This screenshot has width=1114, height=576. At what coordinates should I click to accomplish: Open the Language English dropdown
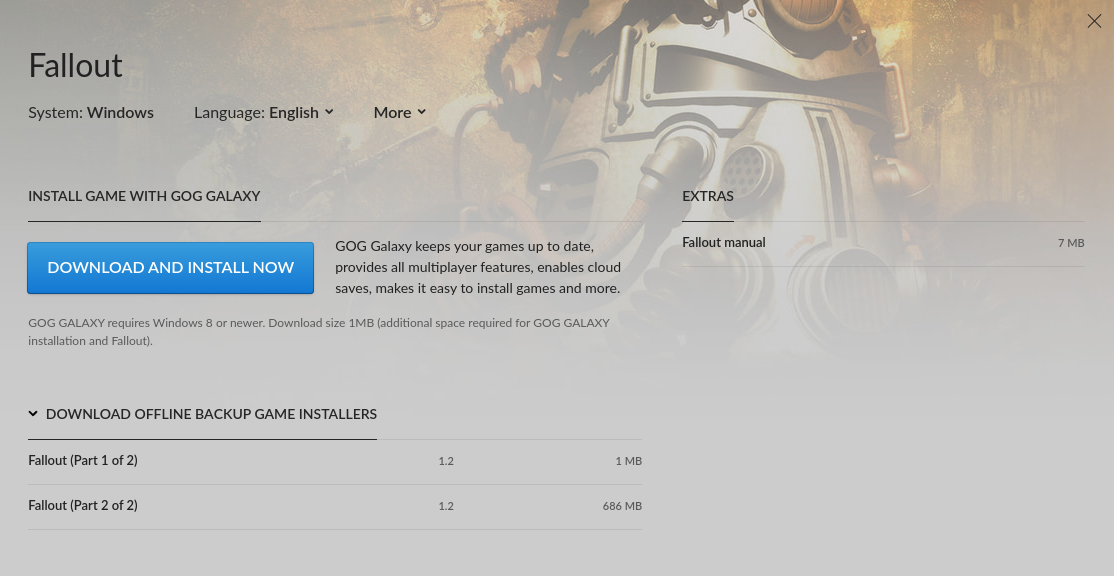264,112
